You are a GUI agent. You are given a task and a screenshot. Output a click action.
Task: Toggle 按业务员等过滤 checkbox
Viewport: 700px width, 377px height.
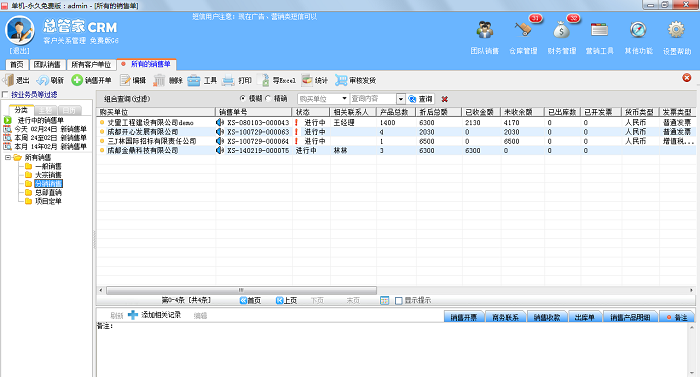pyautogui.click(x=5, y=94)
